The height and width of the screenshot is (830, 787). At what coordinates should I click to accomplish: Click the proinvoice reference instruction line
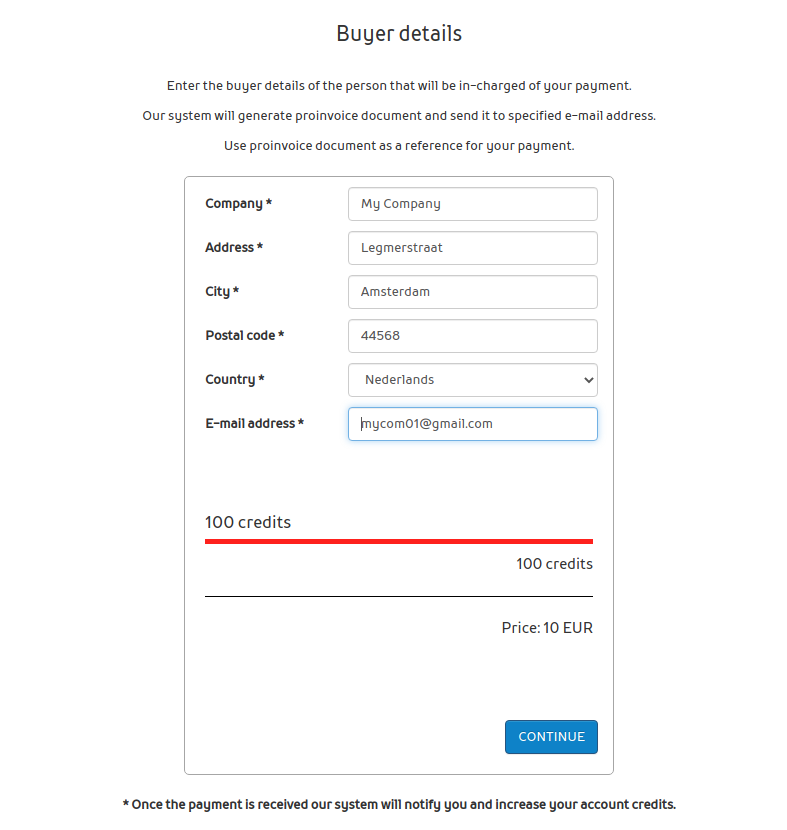coord(399,146)
